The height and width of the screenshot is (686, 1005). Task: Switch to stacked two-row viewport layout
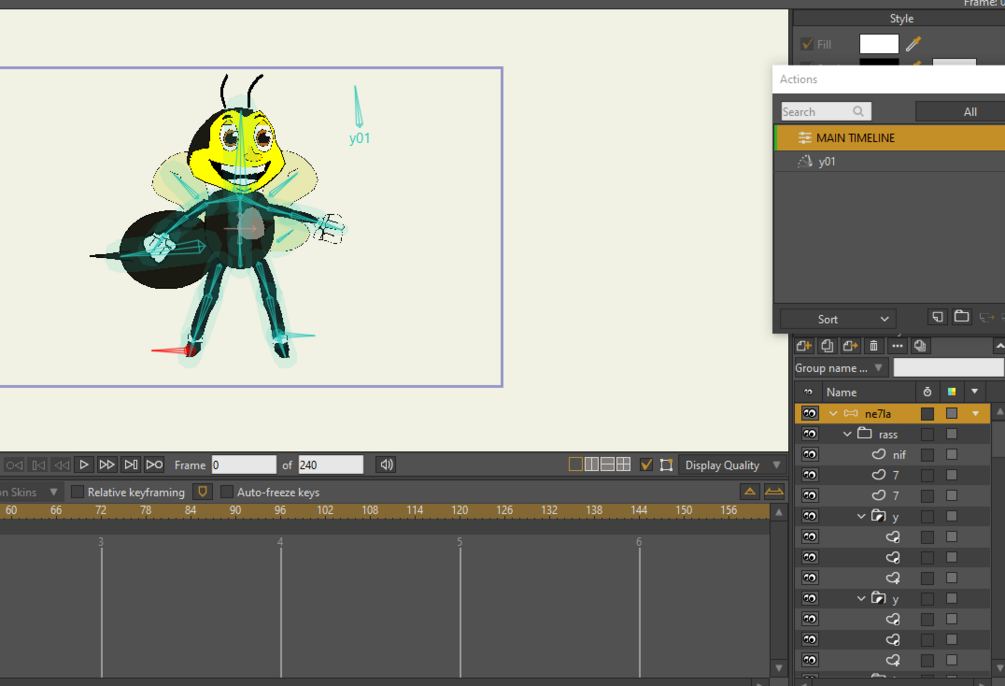[608, 464]
